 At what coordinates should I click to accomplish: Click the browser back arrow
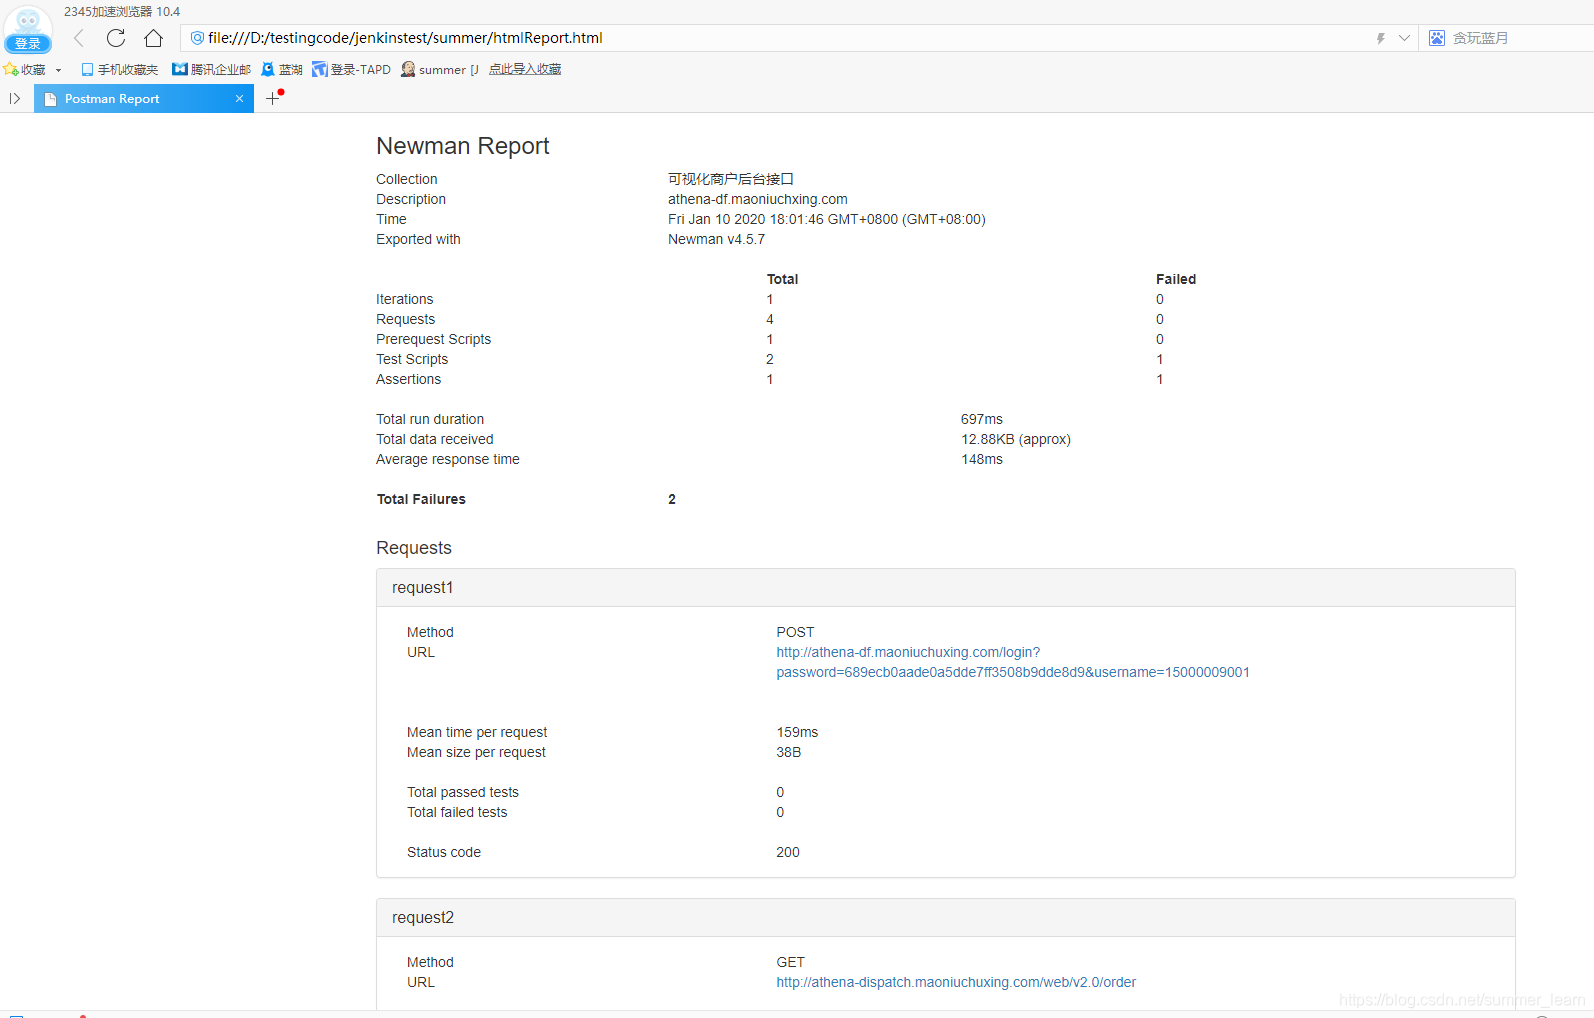pyautogui.click(x=79, y=38)
